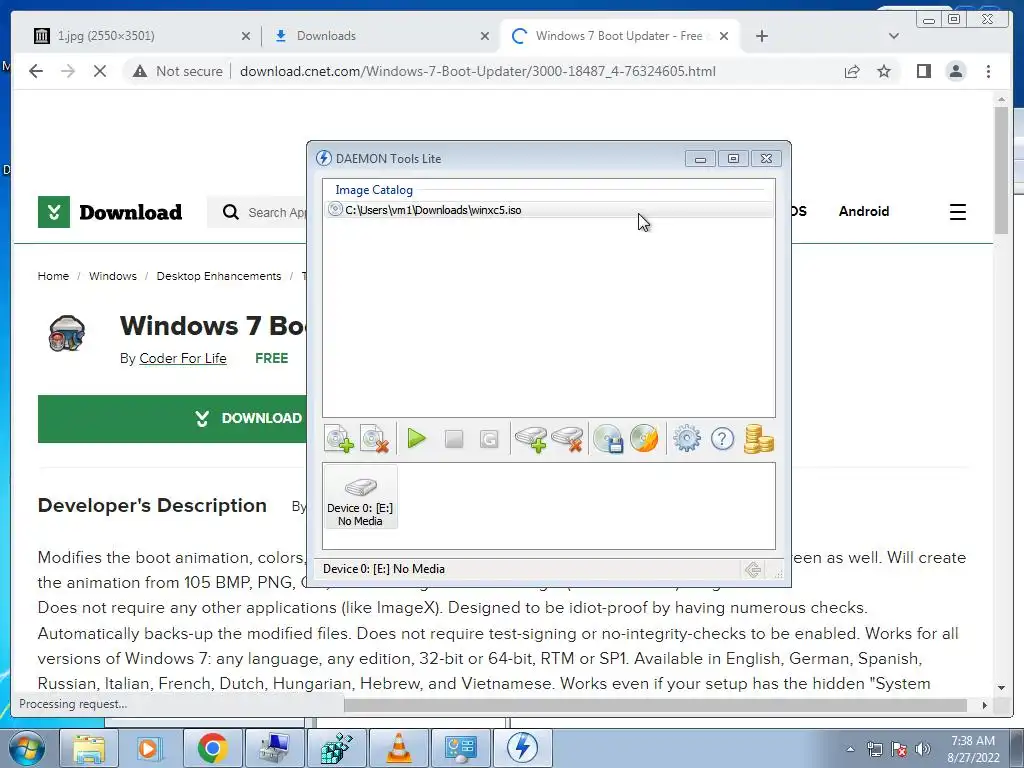
Task: Click the Windows 7 Boot Updater app icon
Action: pos(67,333)
